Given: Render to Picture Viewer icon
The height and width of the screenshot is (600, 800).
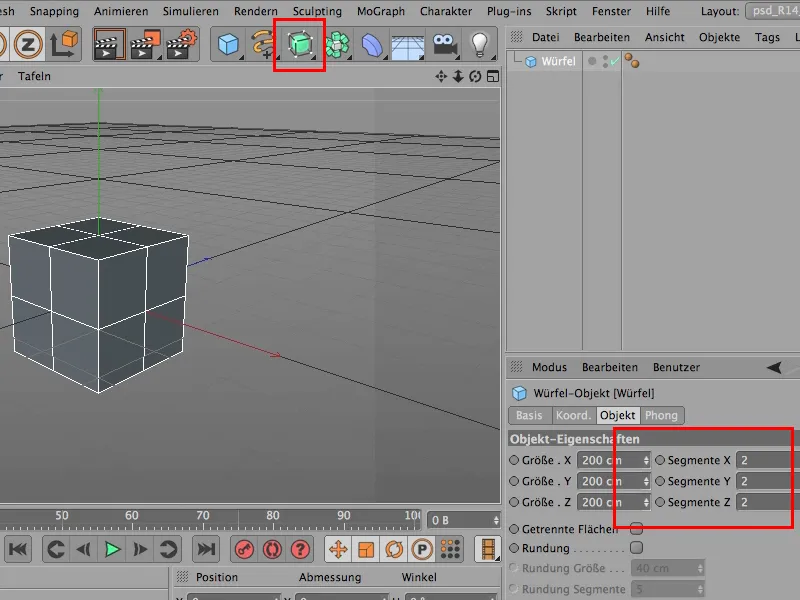Looking at the screenshot, I should [x=145, y=44].
